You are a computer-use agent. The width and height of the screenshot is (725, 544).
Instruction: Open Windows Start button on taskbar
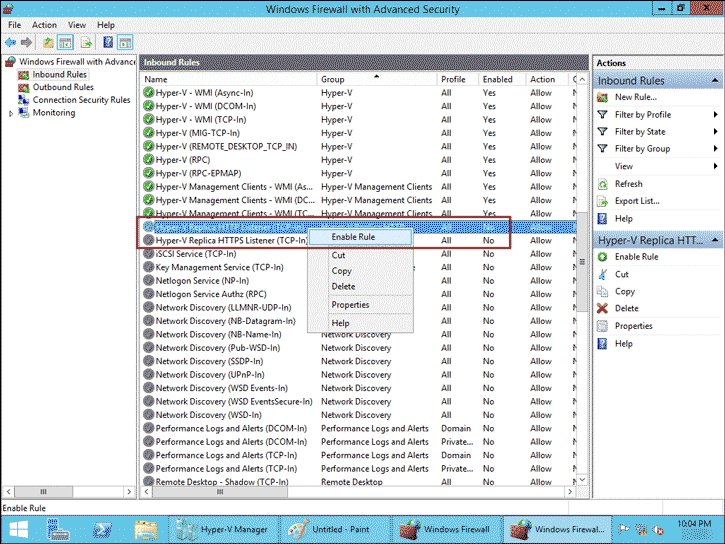click(x=19, y=529)
